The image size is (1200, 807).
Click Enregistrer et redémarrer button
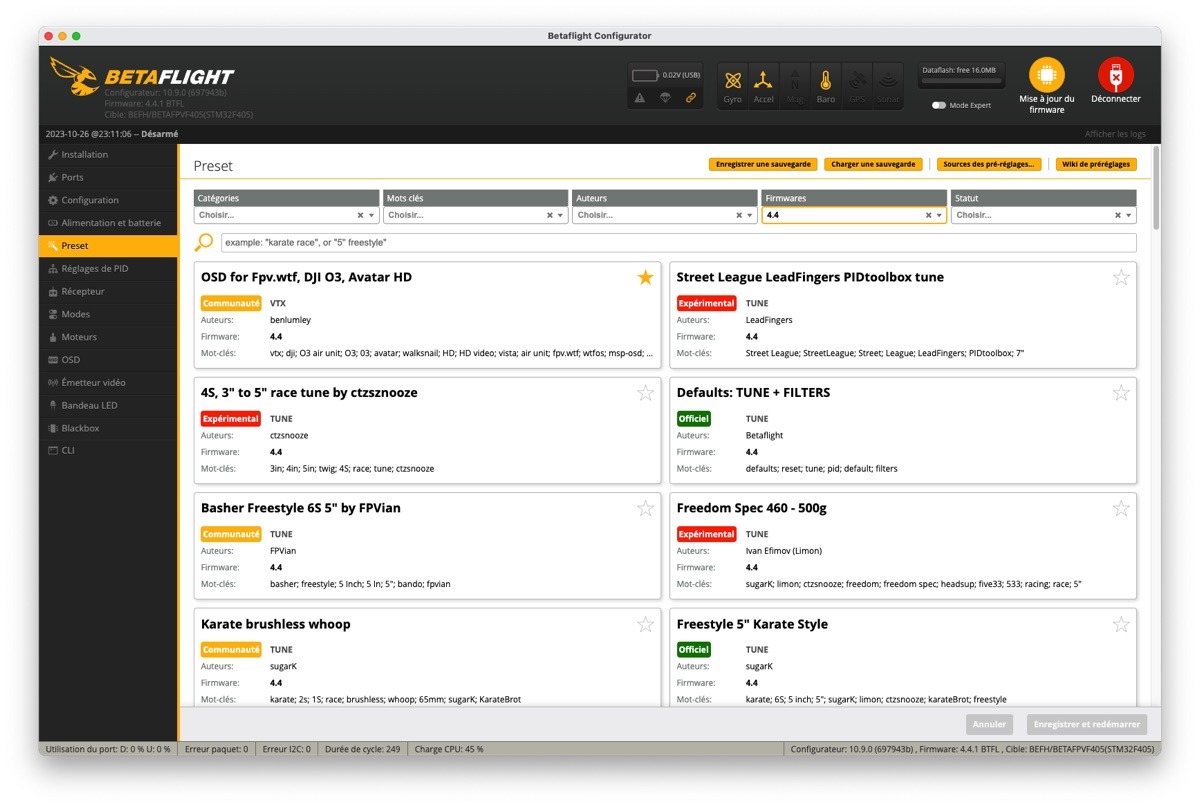1087,724
